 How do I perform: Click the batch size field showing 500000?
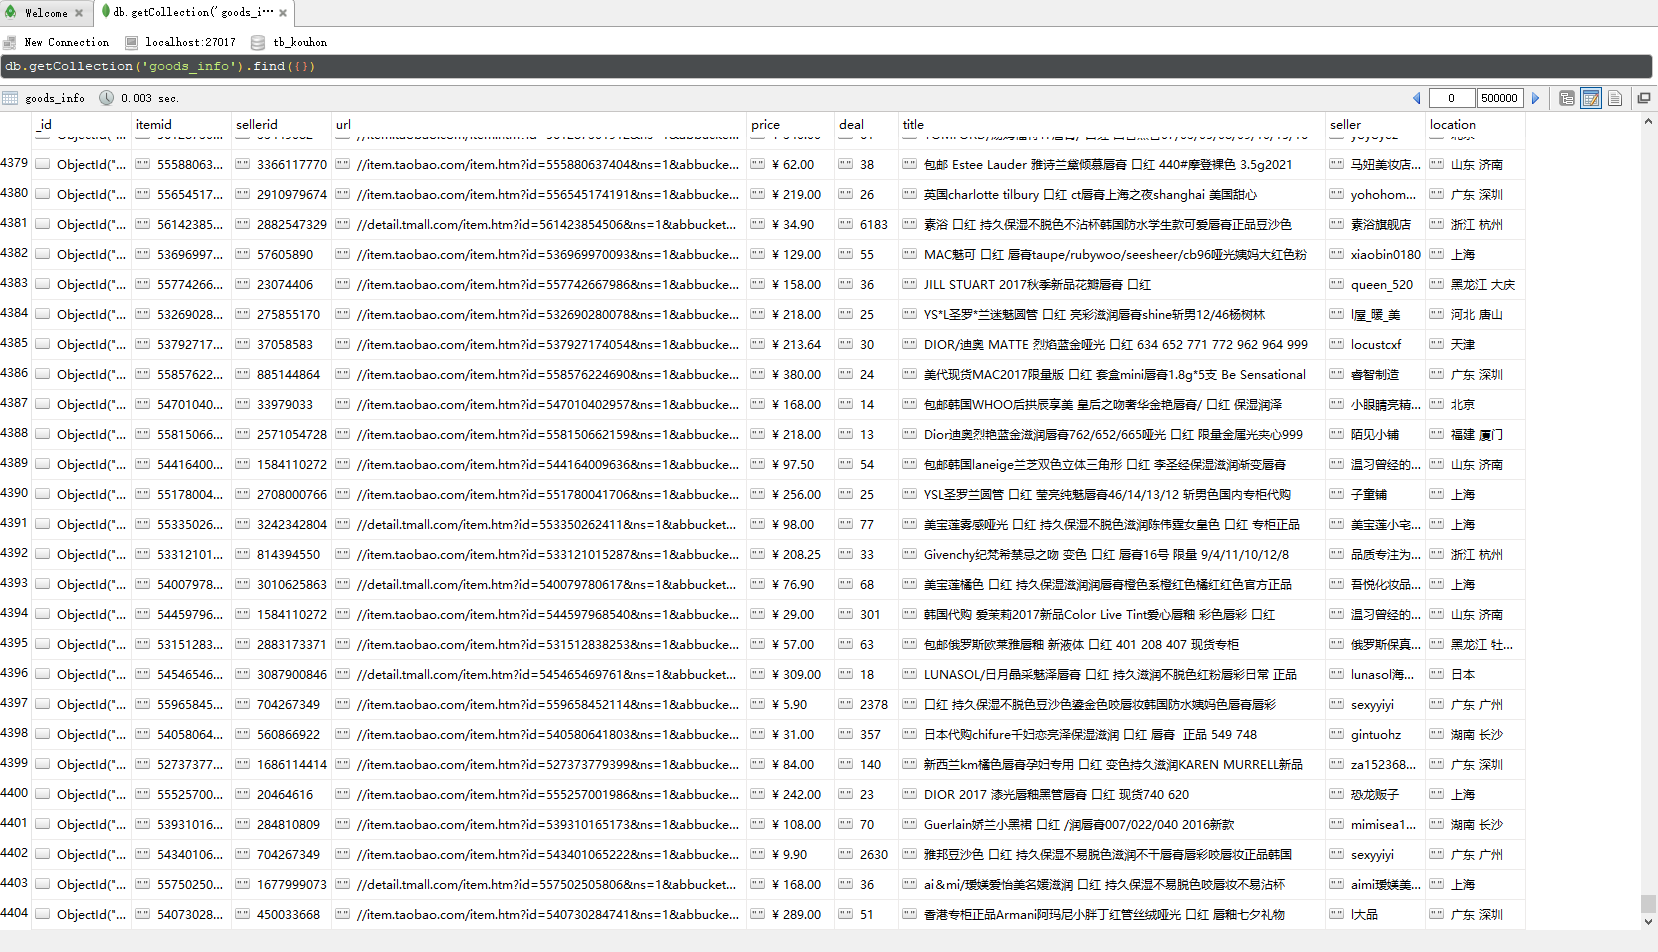1499,98
